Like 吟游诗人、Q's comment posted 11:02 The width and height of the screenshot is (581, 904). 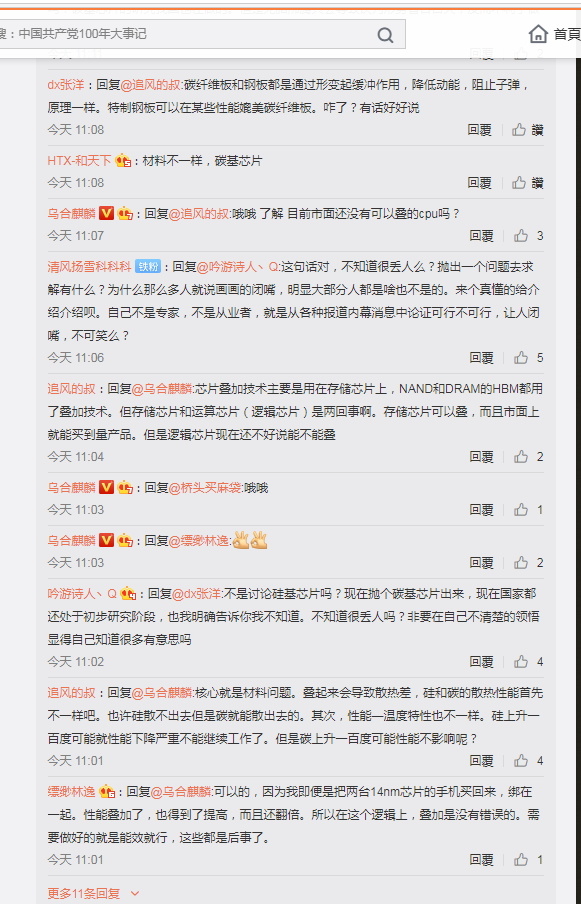click(x=521, y=662)
